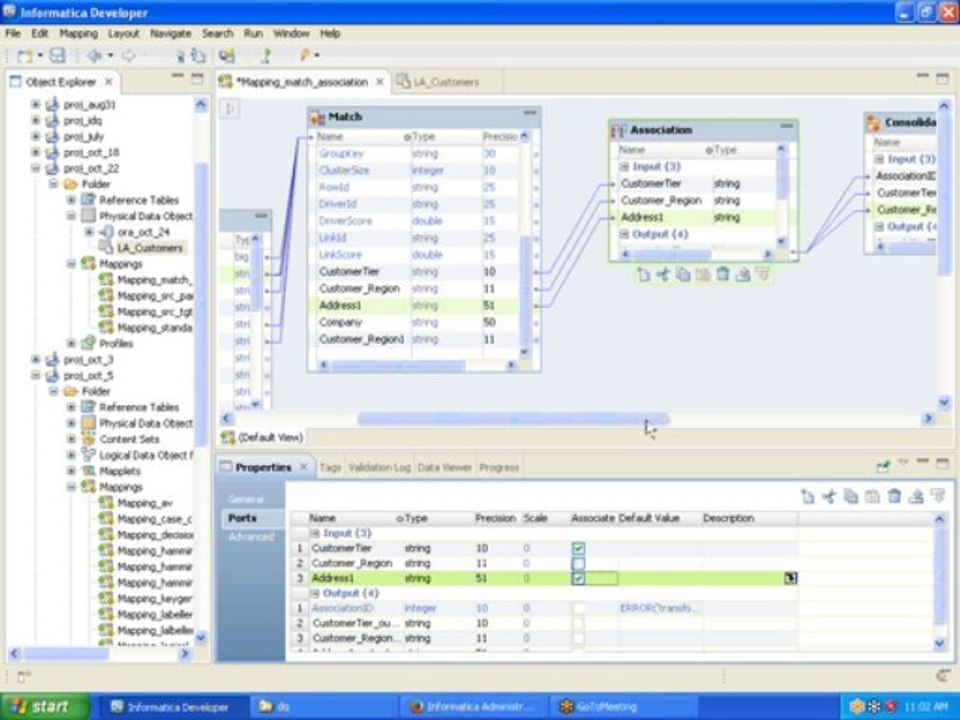Click the cut scissors icon in Properties toolbar
Screen dimensions: 960x720
(x=829, y=497)
